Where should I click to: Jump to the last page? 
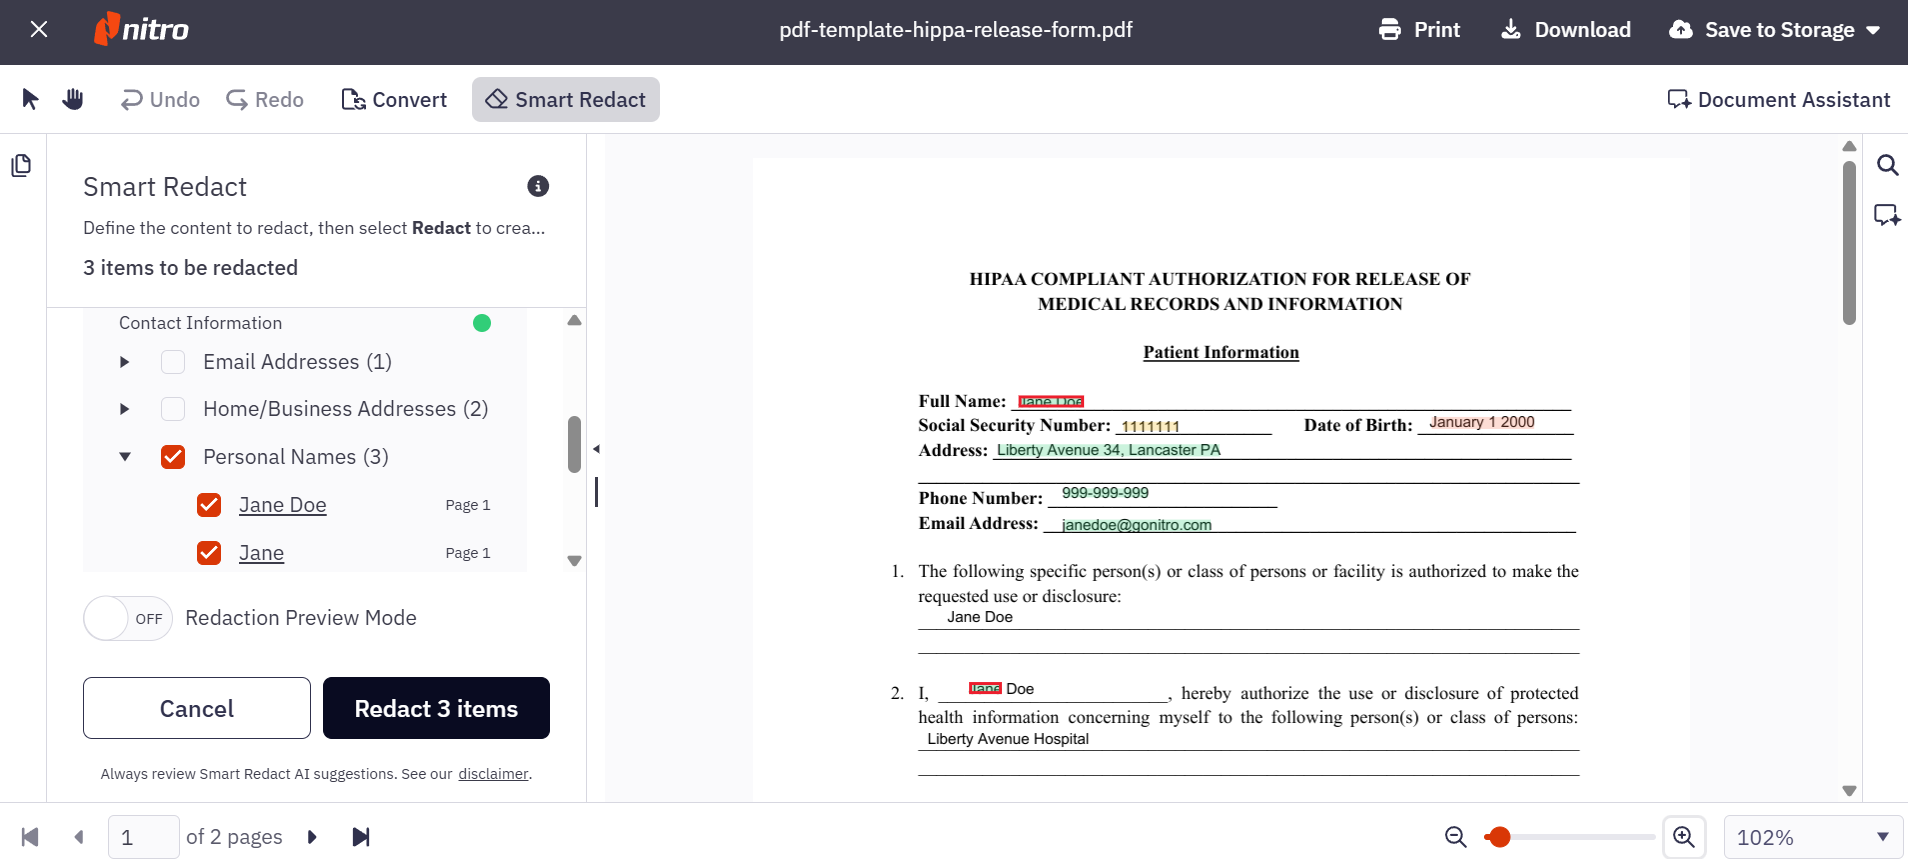[361, 837]
